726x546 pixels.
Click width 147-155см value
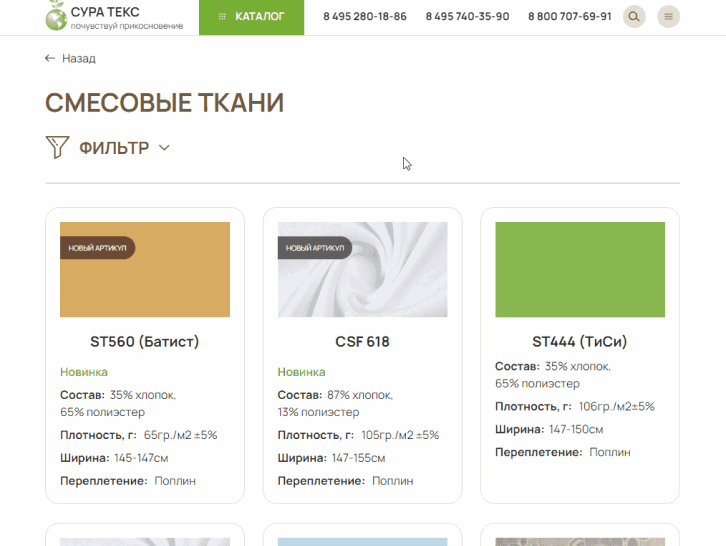click(x=358, y=458)
